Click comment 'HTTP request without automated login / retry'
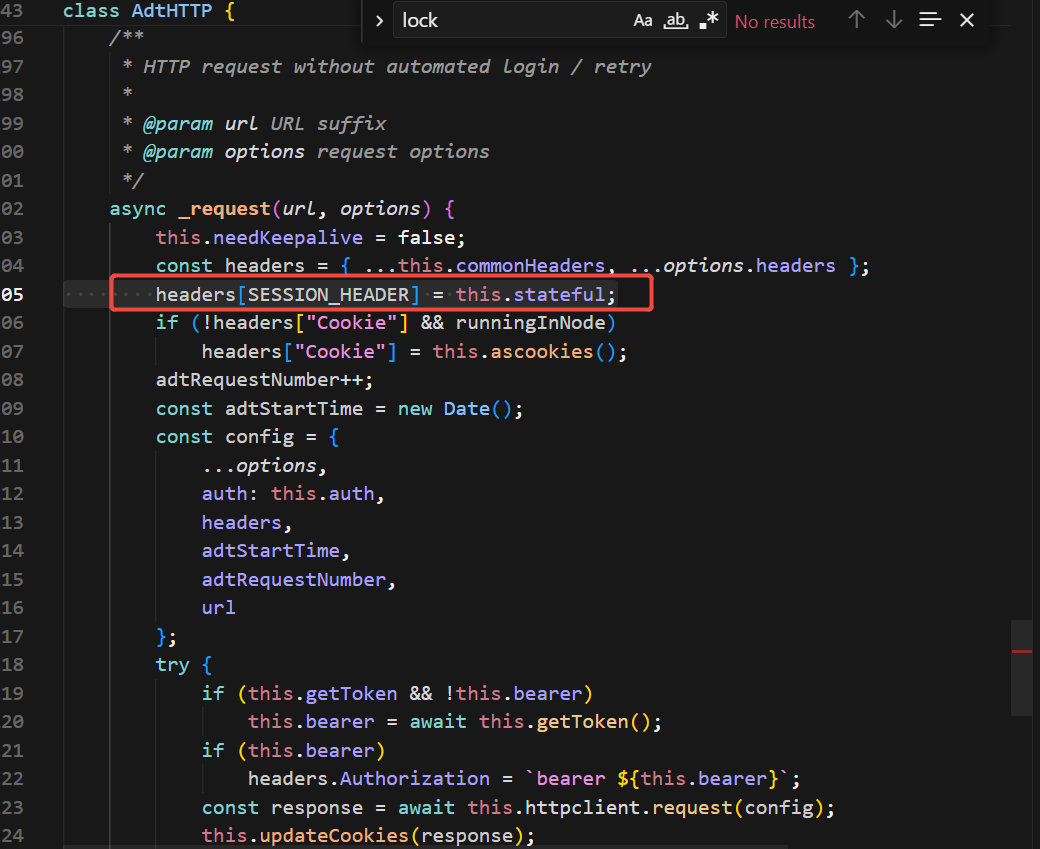Image resolution: width=1040 pixels, height=849 pixels. (x=397, y=67)
